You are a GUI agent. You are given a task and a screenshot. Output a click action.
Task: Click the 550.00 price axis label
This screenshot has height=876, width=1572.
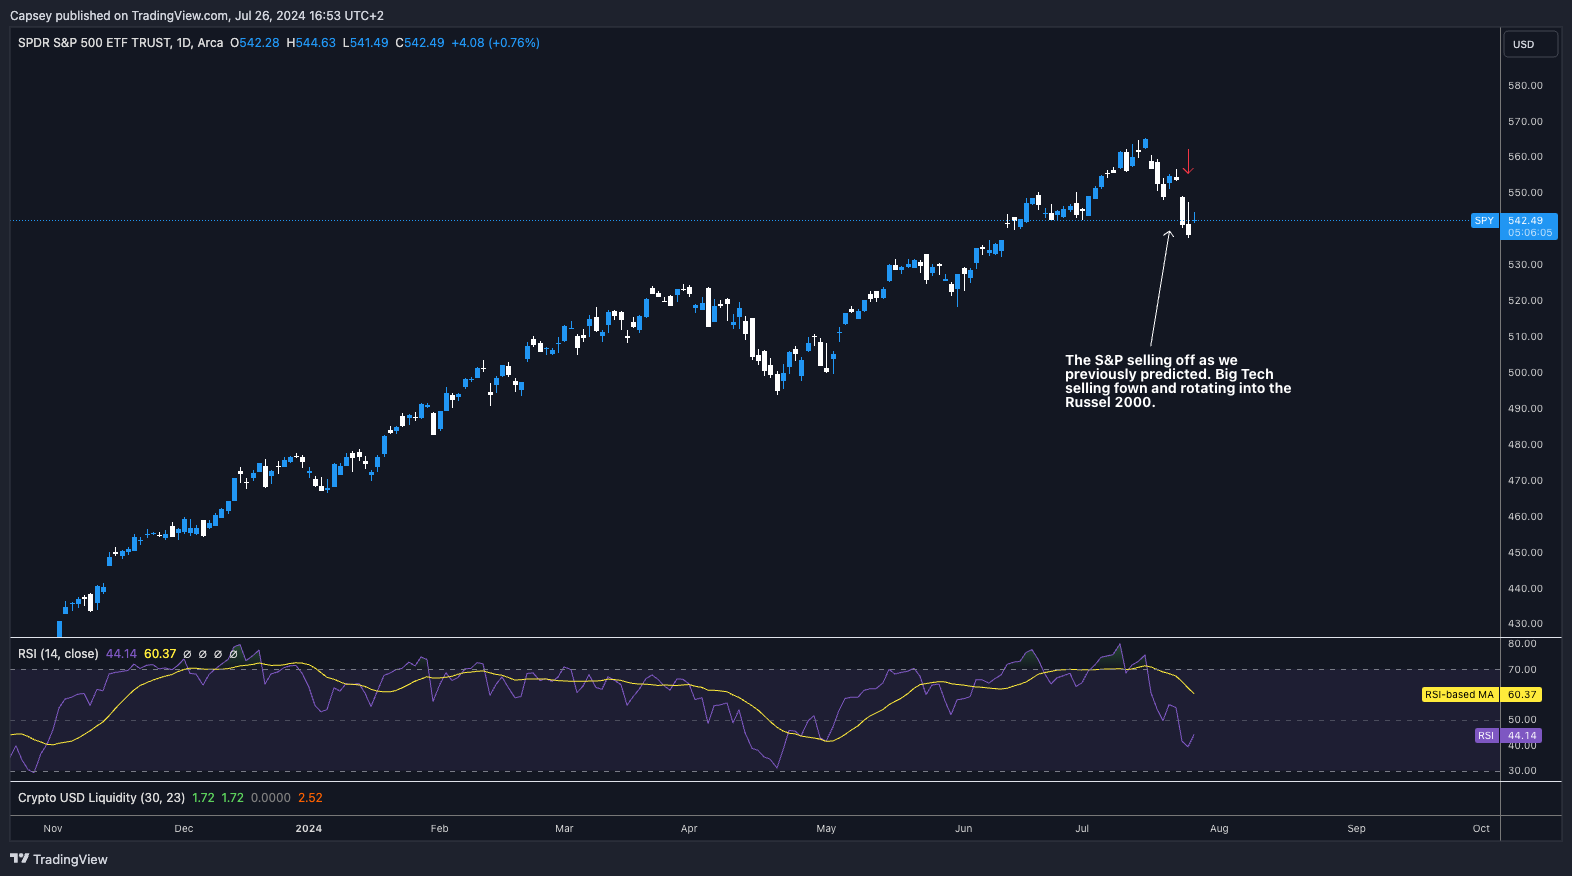[1525, 192]
